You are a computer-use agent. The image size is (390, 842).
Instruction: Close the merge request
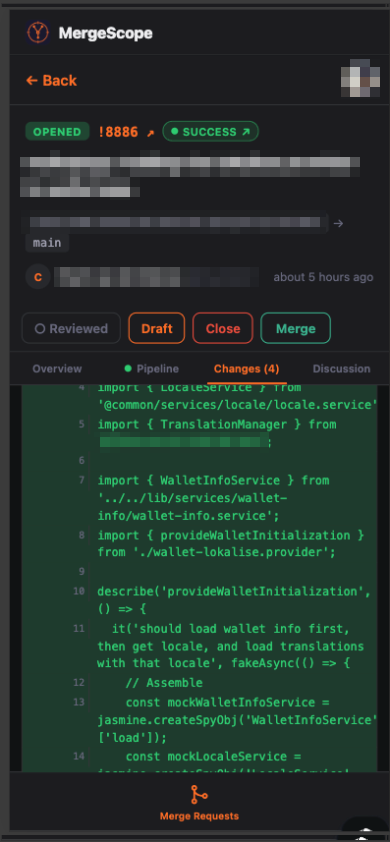tap(222, 328)
